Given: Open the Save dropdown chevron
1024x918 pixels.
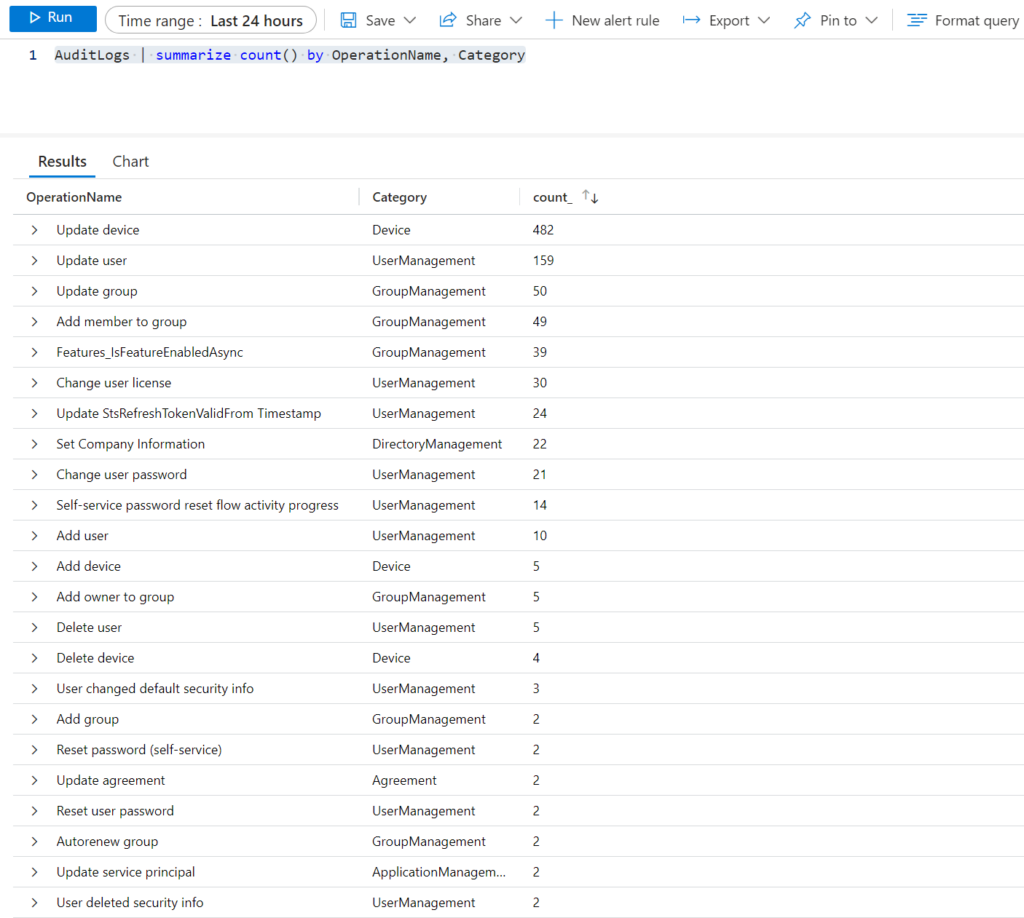Looking at the screenshot, I should click(x=411, y=20).
